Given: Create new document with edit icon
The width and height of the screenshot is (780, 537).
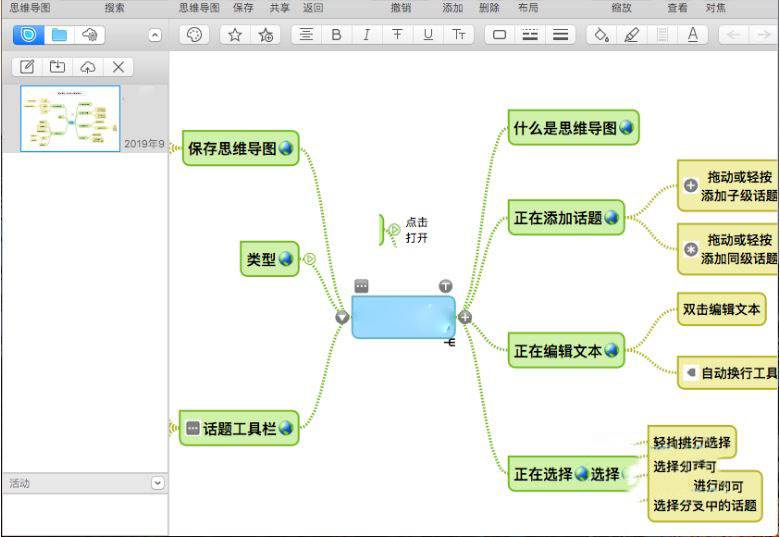Looking at the screenshot, I should click(27, 67).
